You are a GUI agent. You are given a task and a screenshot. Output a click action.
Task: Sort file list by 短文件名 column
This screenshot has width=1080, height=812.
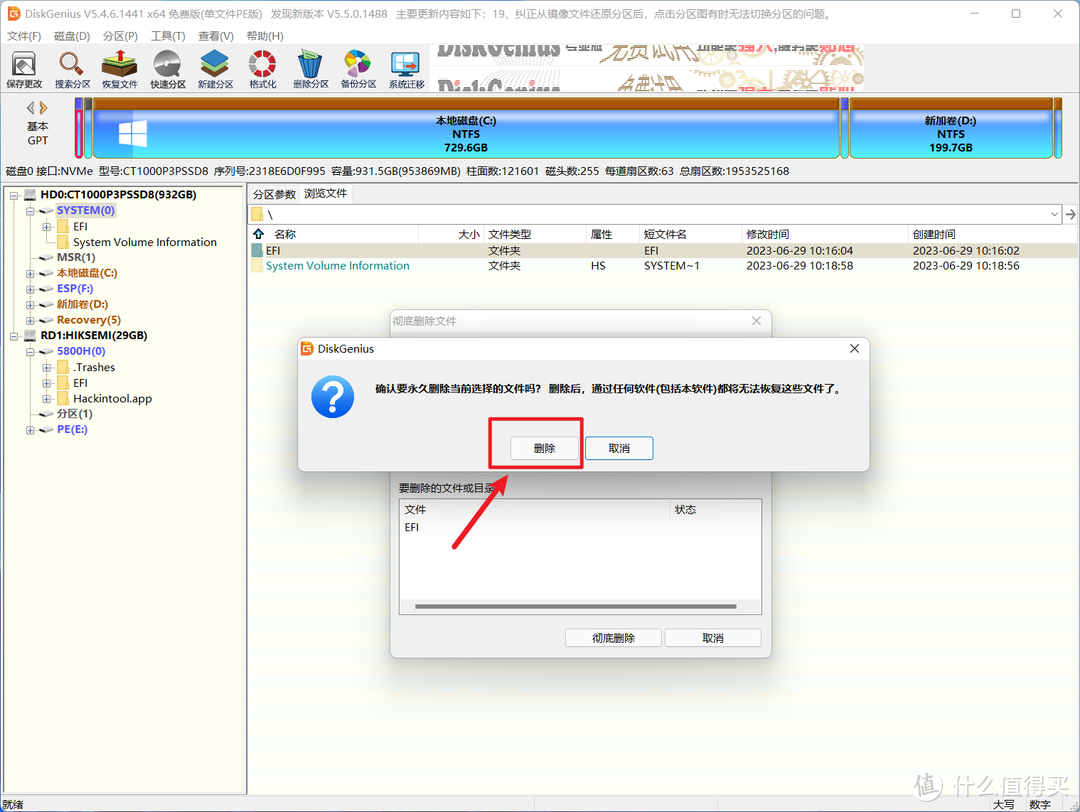click(x=691, y=234)
